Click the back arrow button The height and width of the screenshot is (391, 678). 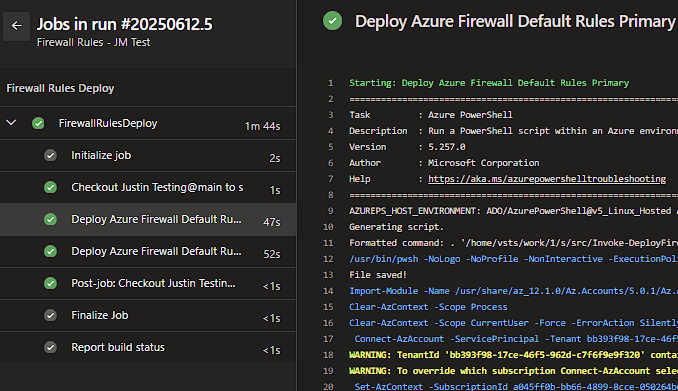pos(16,26)
